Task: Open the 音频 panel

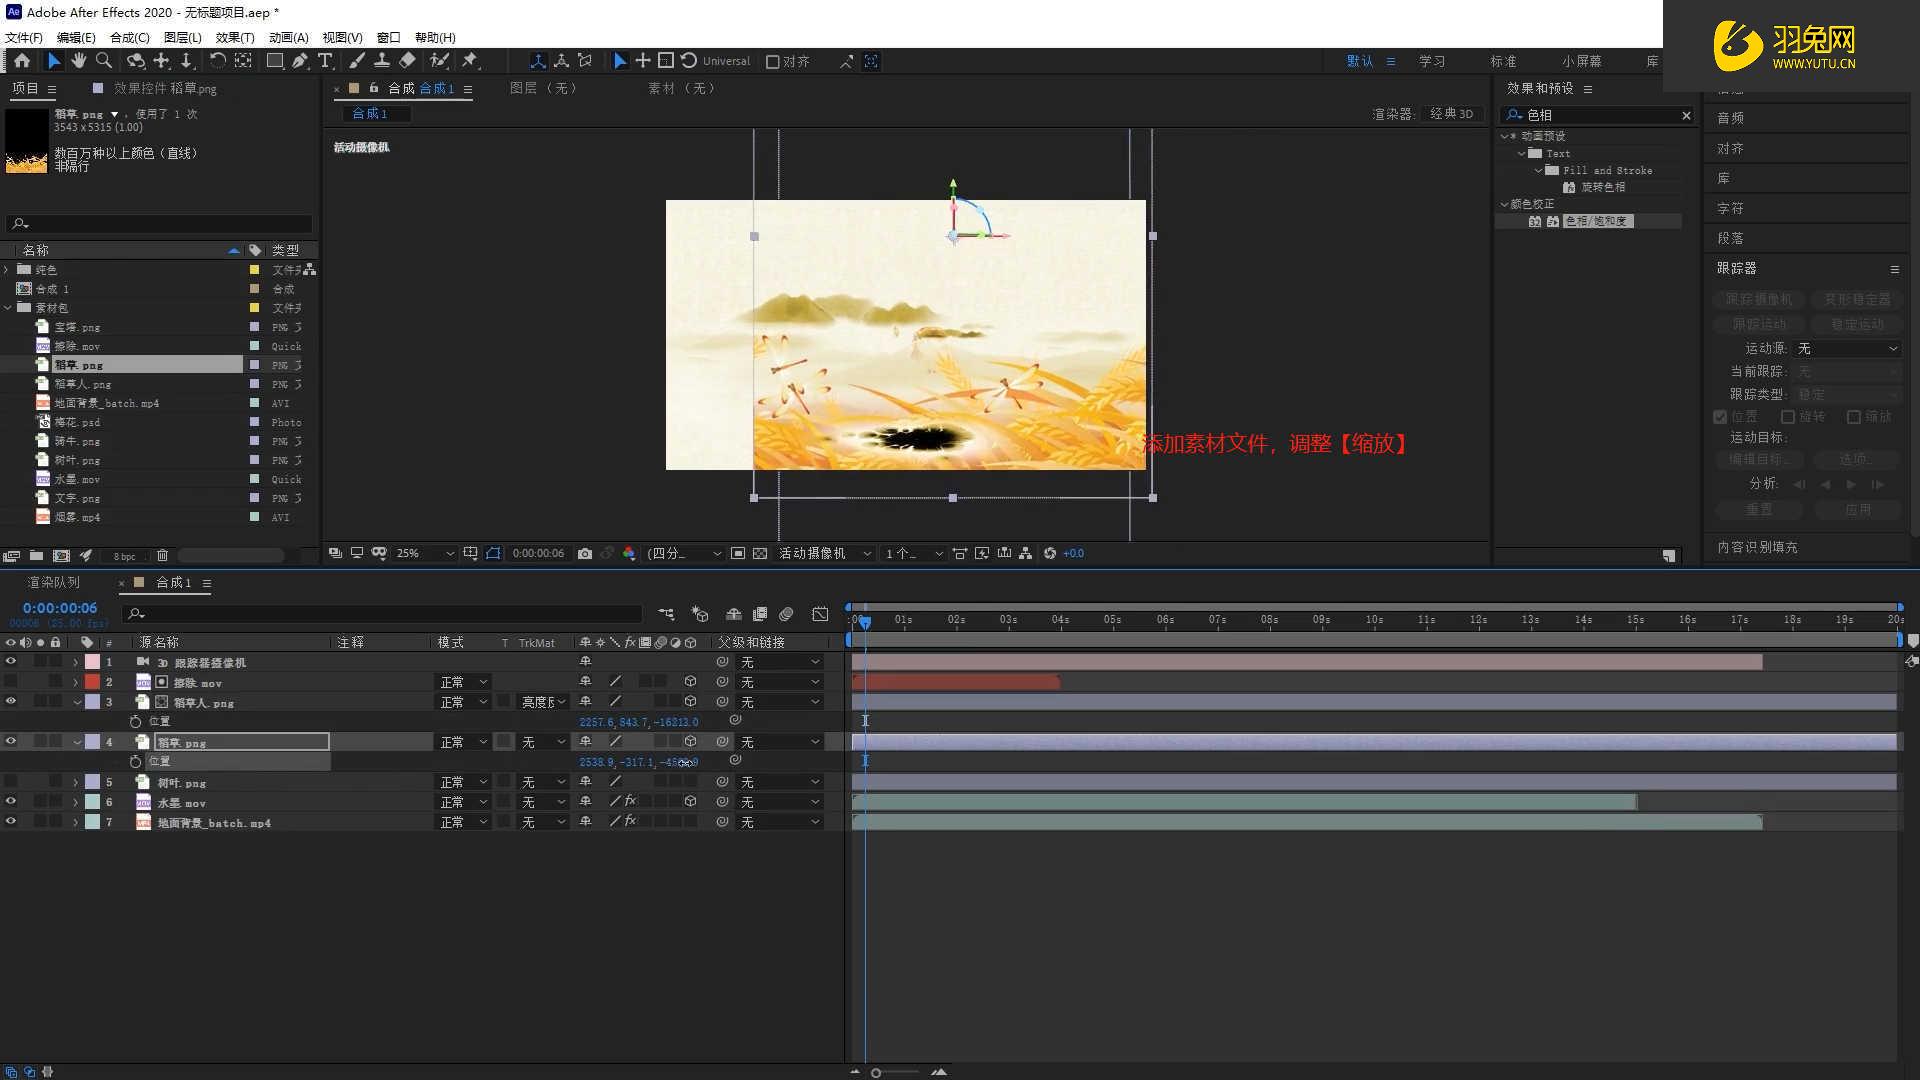Action: [x=1730, y=118]
